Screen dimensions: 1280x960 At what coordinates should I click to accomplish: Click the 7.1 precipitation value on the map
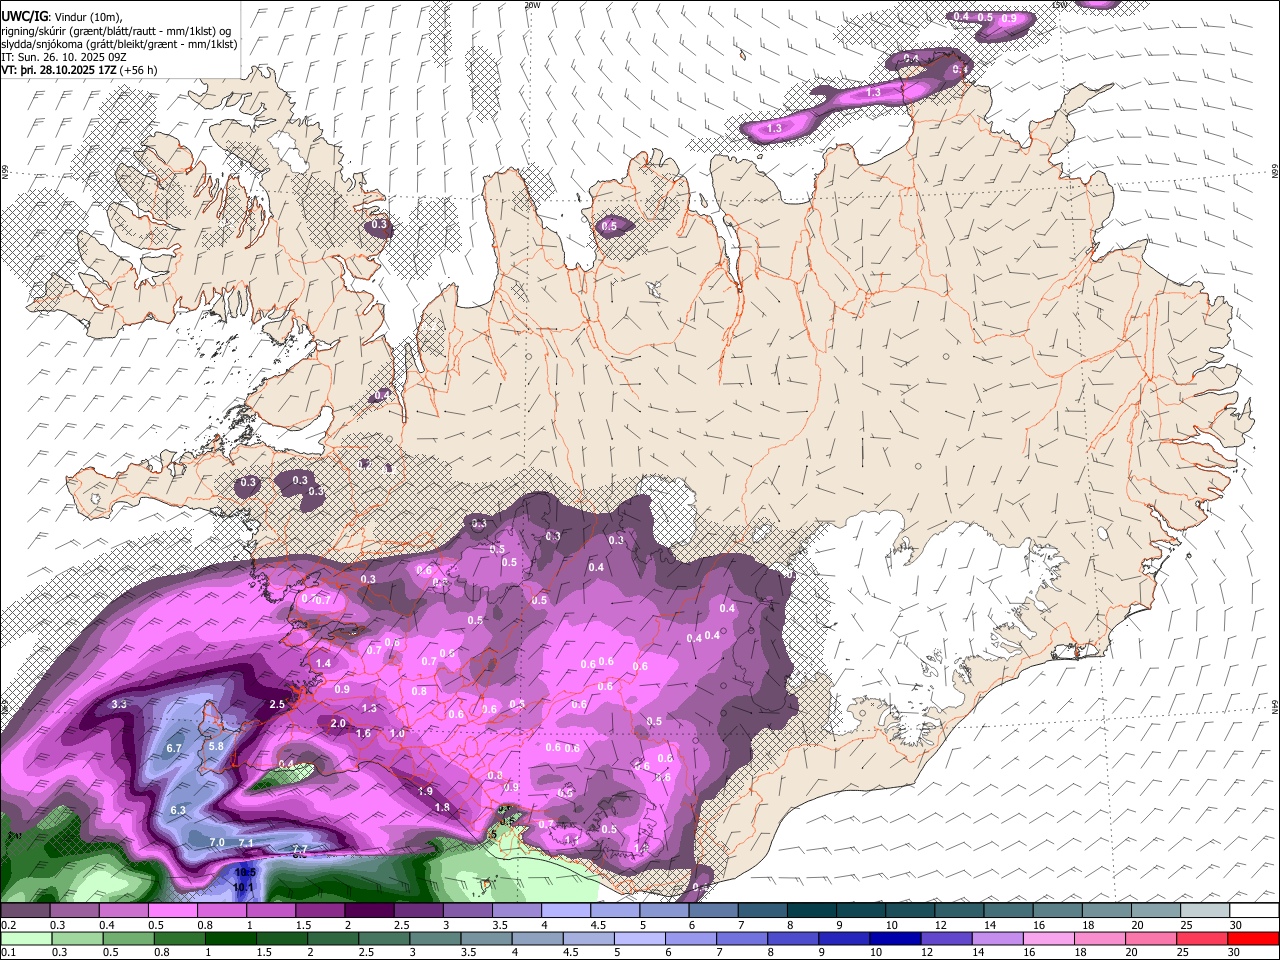pyautogui.click(x=246, y=844)
